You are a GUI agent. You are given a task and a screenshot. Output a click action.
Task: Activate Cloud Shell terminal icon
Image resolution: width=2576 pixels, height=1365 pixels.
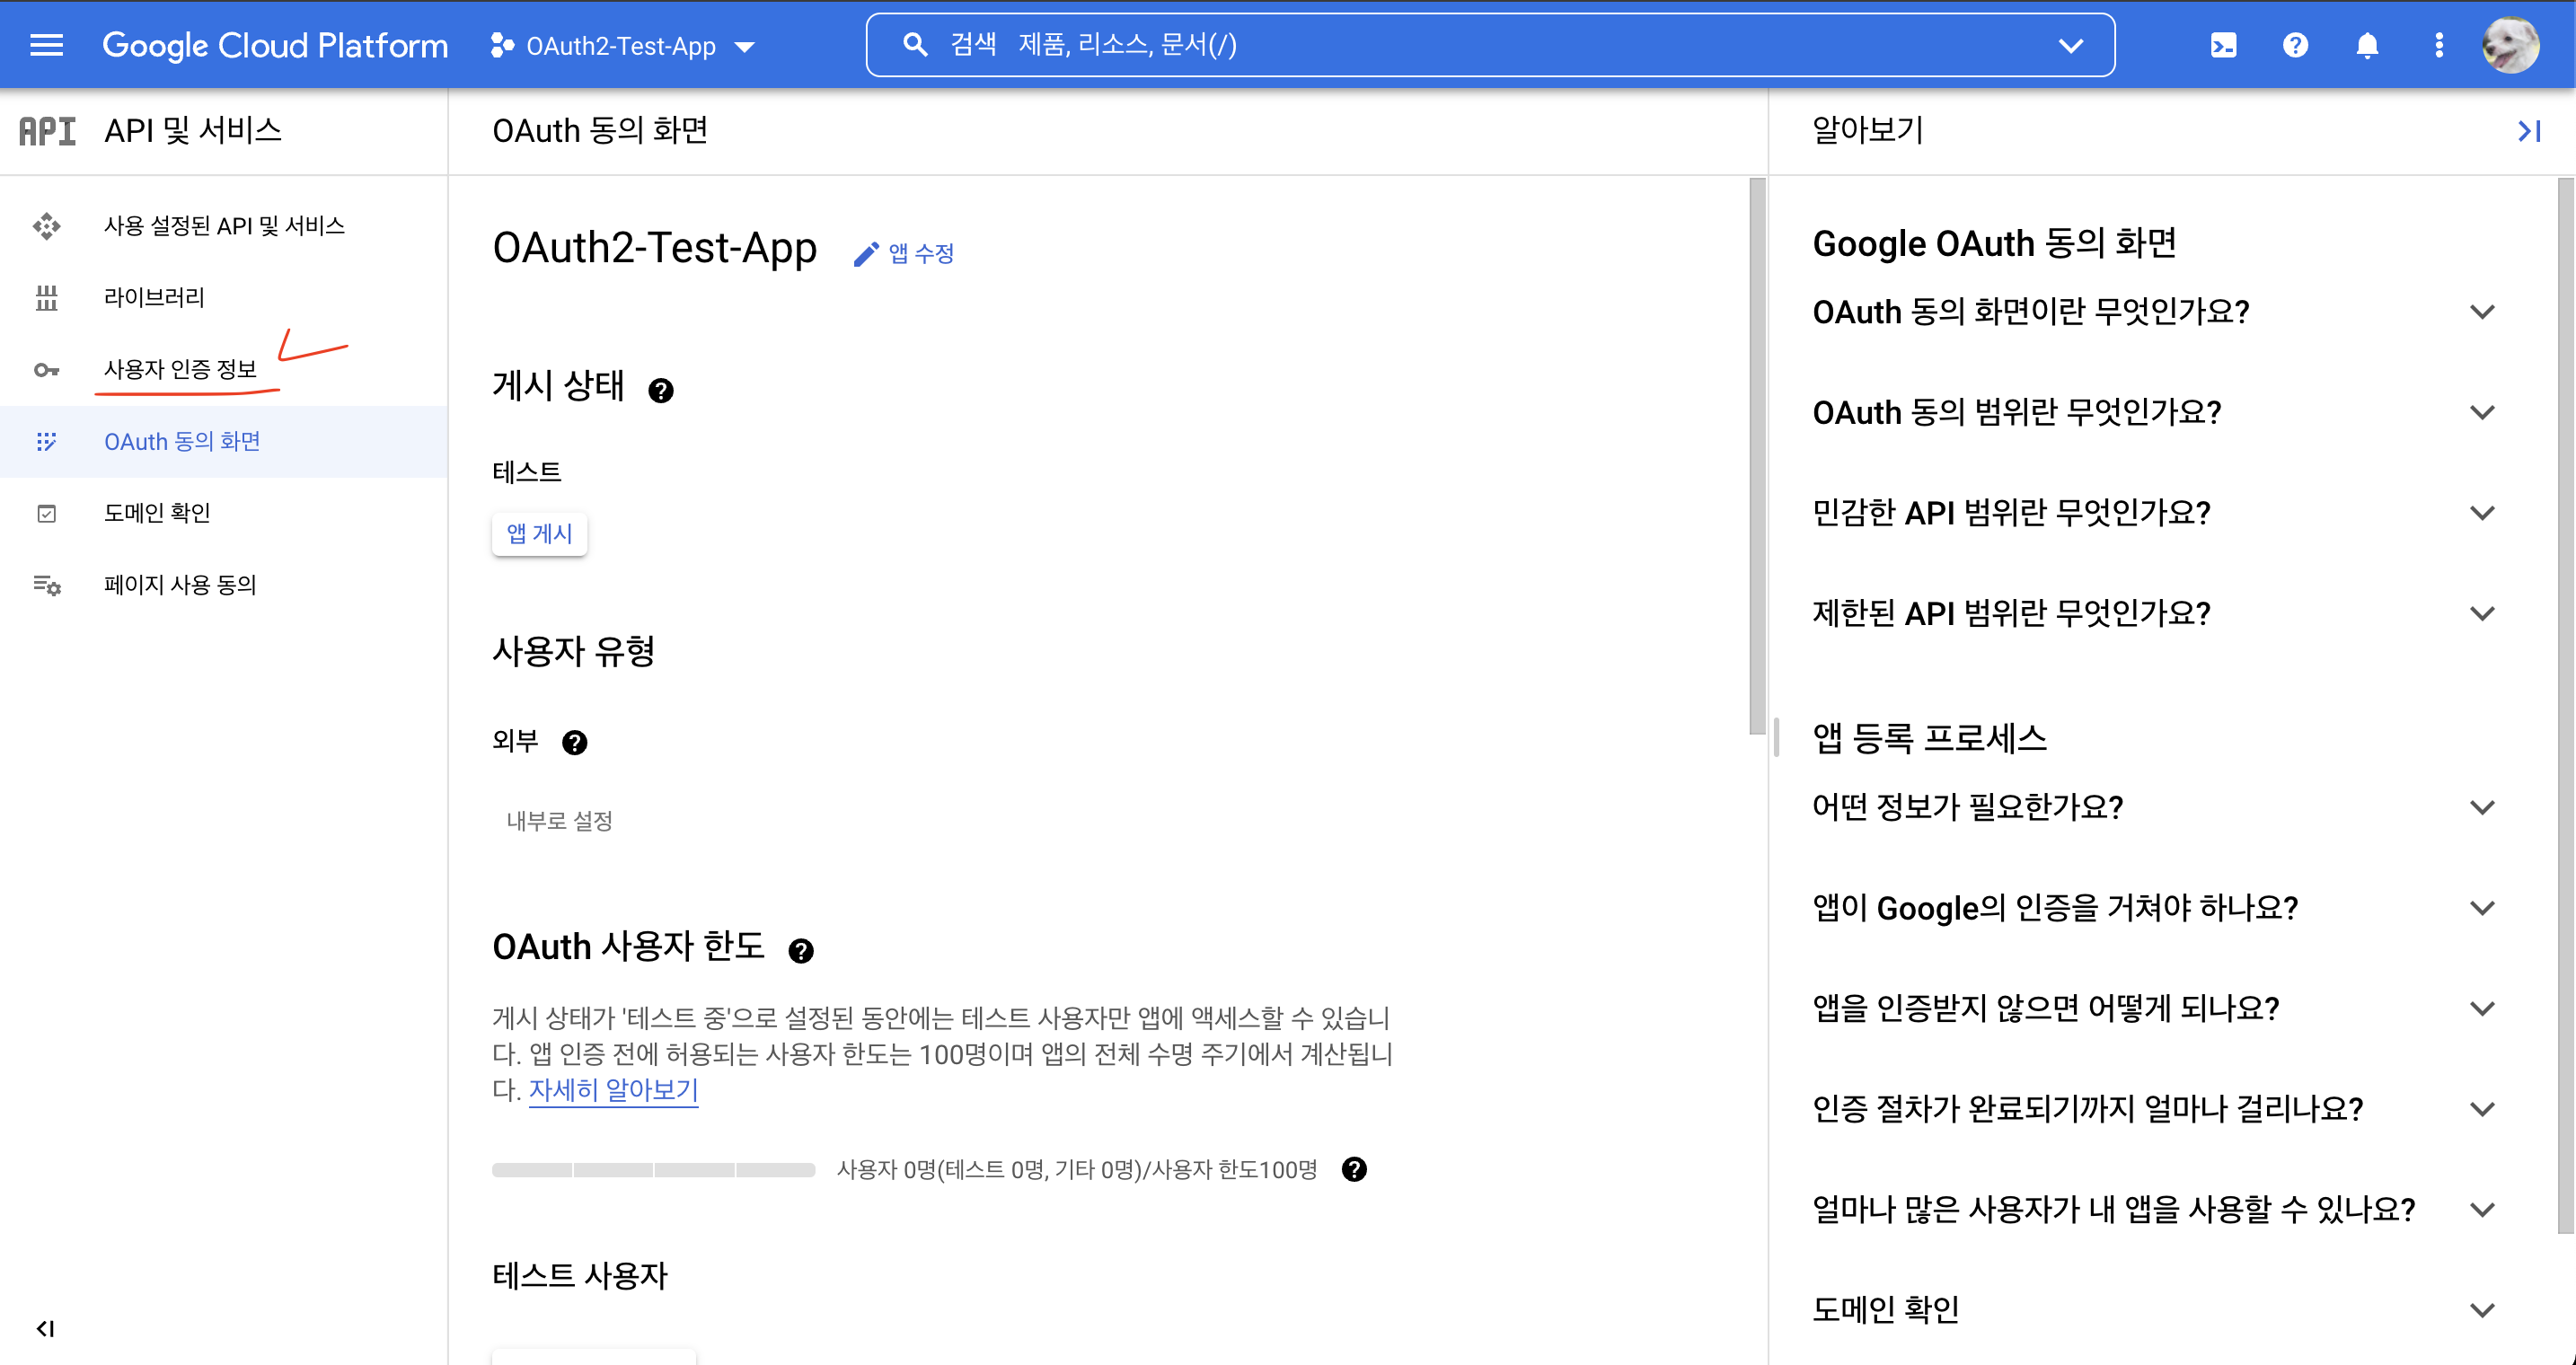2223,45
